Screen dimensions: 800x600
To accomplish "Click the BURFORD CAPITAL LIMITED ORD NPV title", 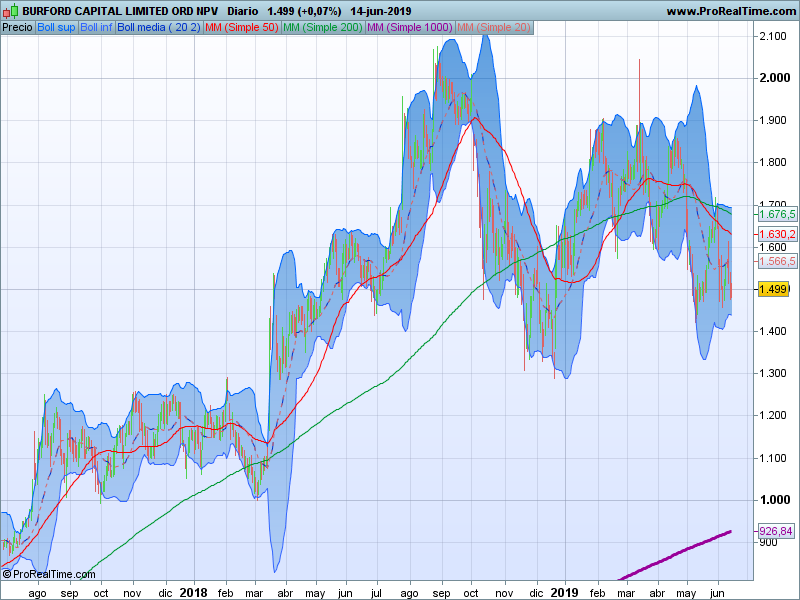I will 120,11.
